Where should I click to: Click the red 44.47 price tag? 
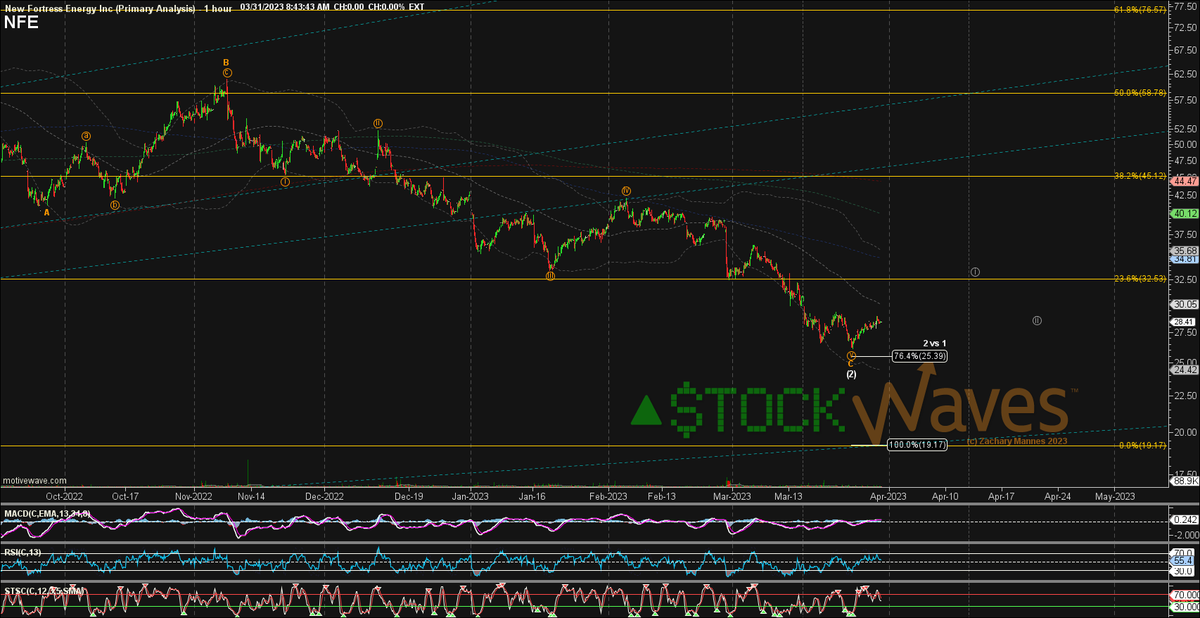click(1185, 180)
